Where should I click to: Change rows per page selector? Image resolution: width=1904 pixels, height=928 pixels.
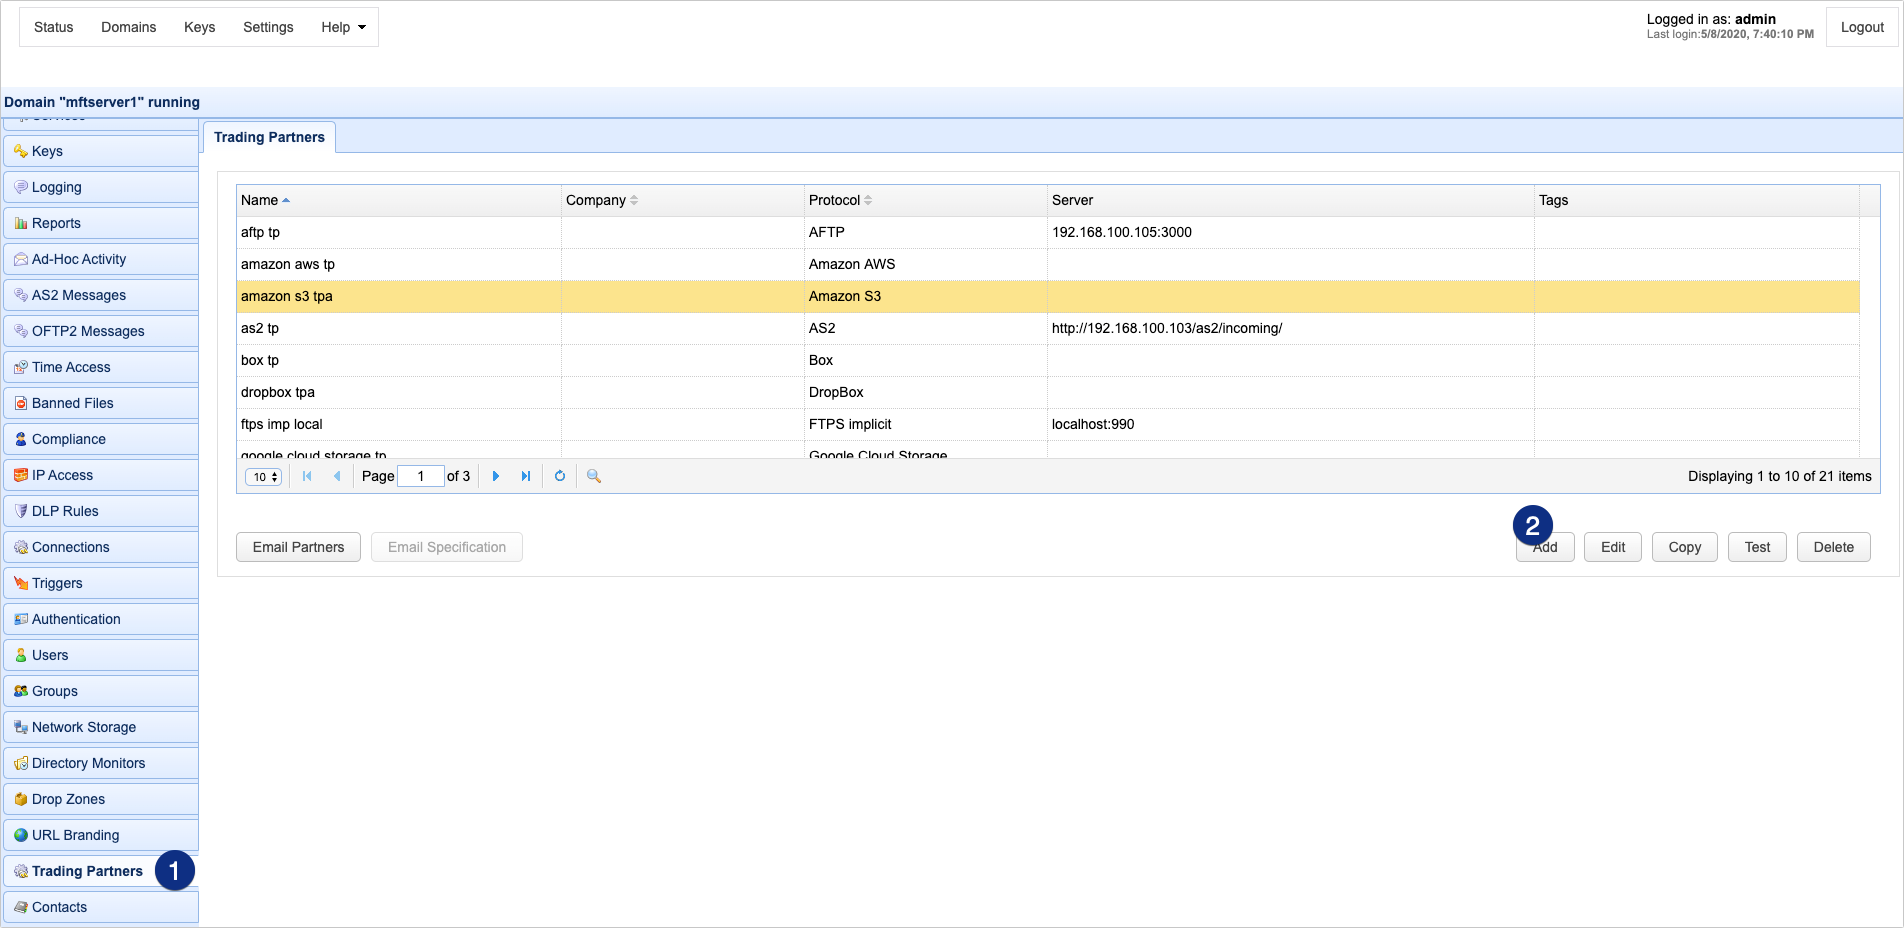click(264, 477)
